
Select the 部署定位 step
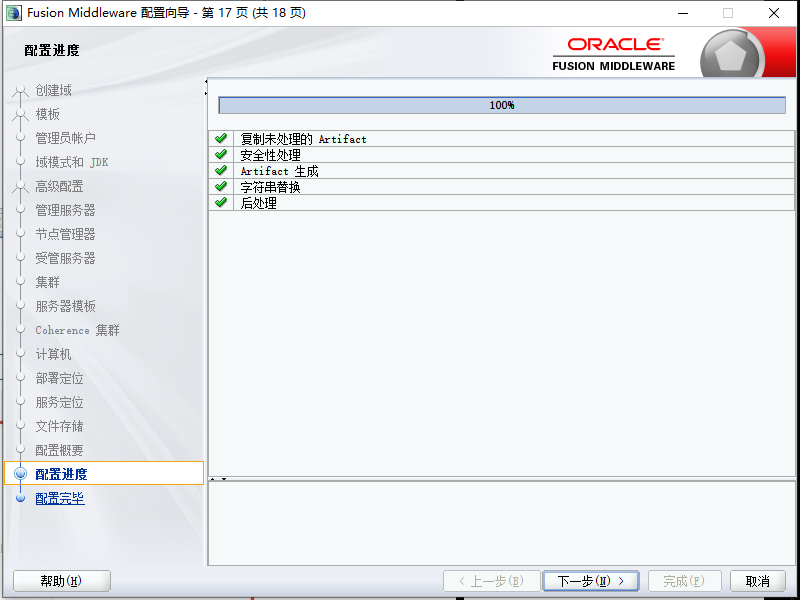coord(59,378)
